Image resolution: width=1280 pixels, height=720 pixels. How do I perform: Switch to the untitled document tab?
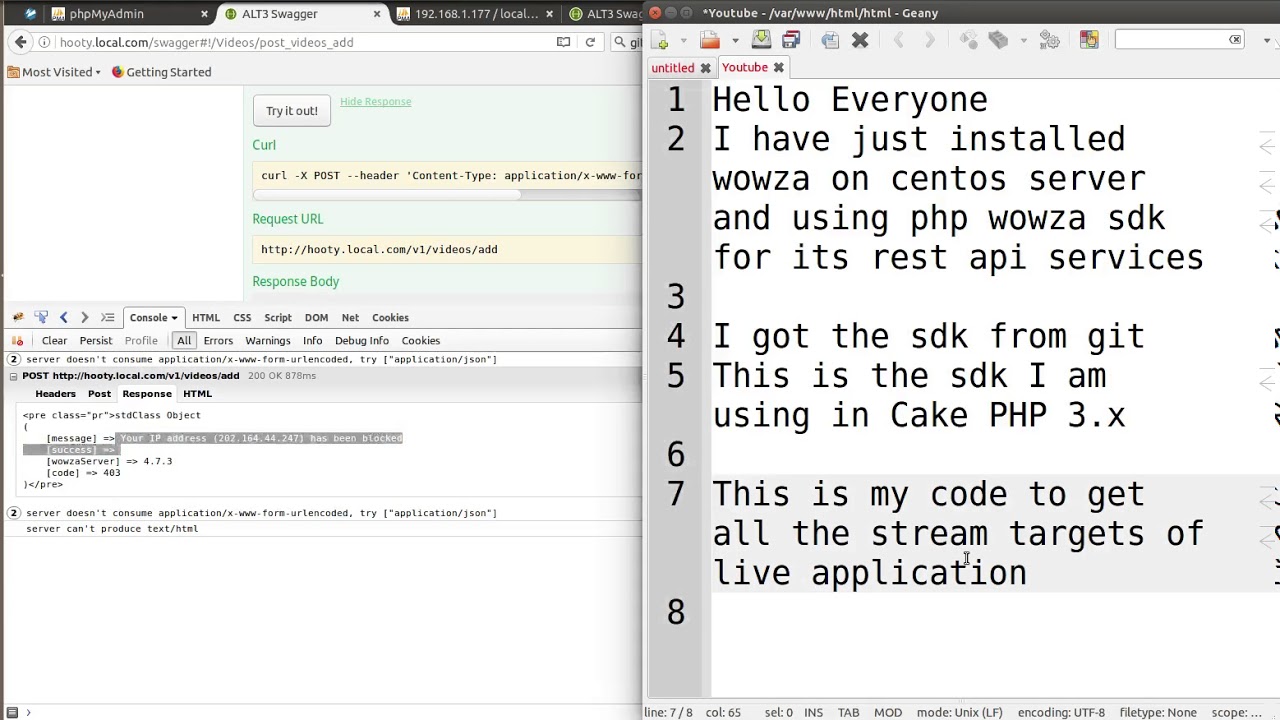(x=672, y=68)
